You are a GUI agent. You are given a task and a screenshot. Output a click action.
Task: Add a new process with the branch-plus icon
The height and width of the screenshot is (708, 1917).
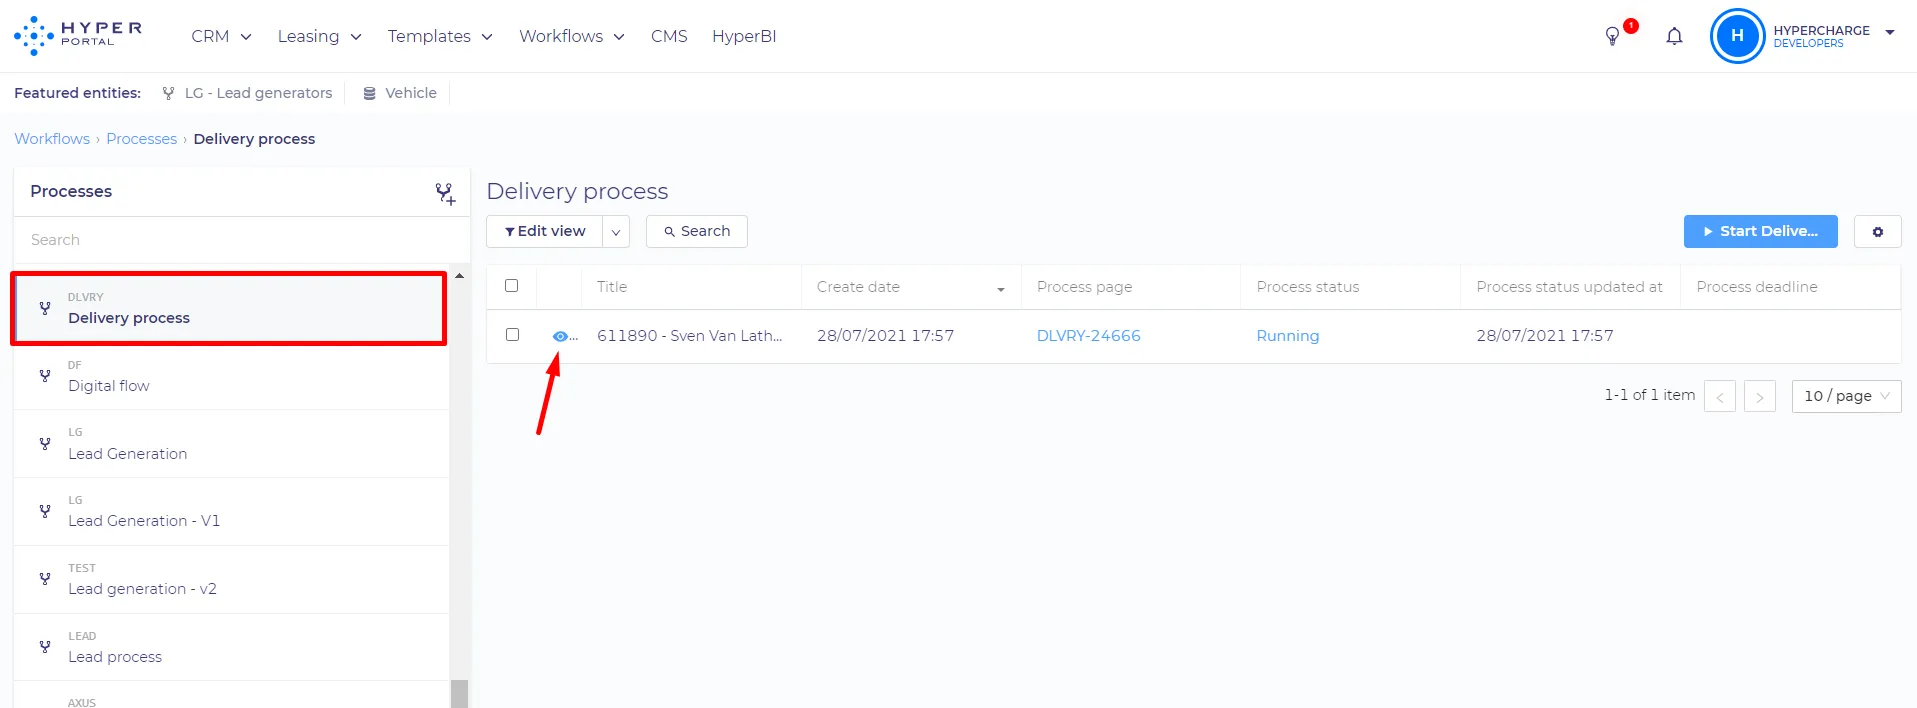point(445,193)
